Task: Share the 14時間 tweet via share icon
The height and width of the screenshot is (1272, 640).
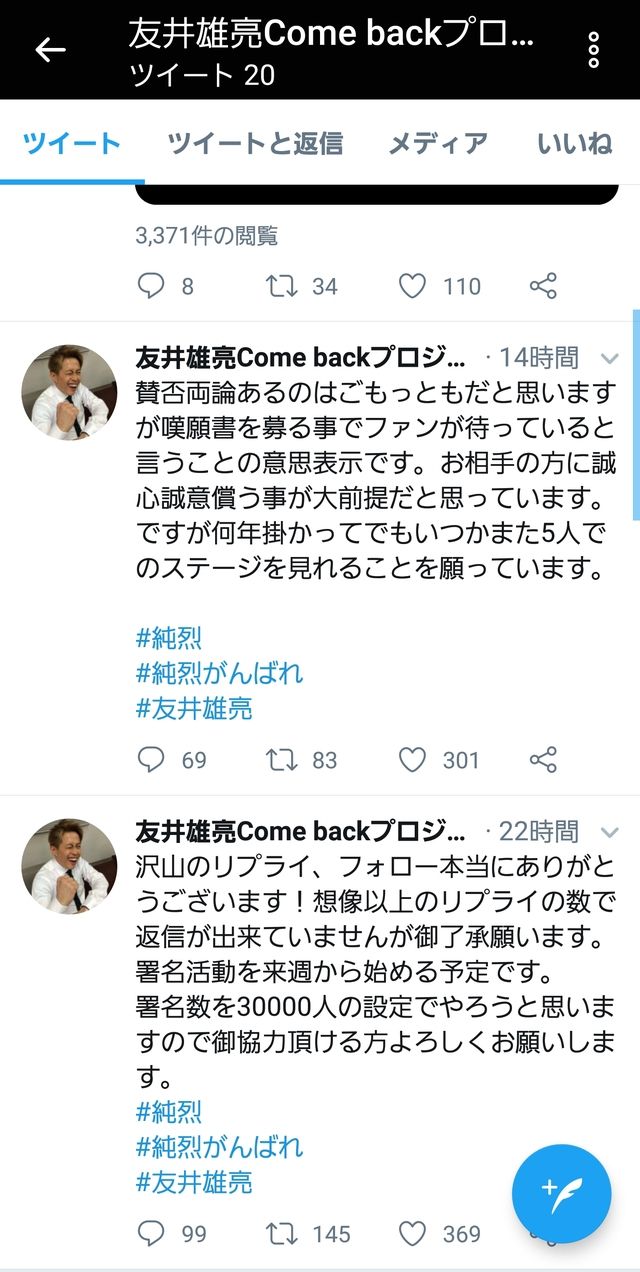Action: pyautogui.click(x=543, y=760)
